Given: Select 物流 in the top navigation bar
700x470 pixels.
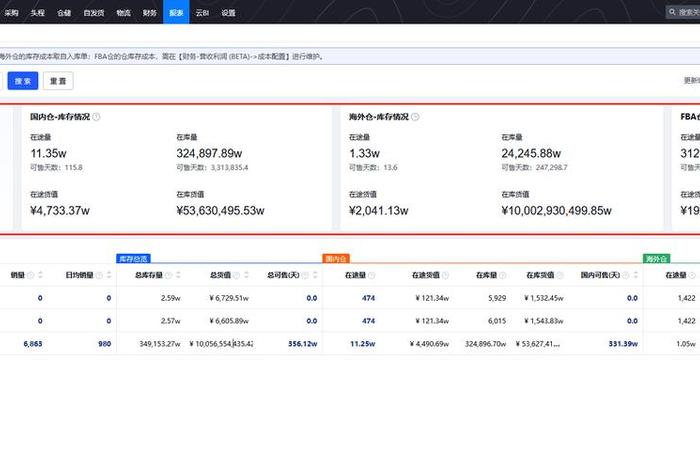Looking at the screenshot, I should [123, 13].
